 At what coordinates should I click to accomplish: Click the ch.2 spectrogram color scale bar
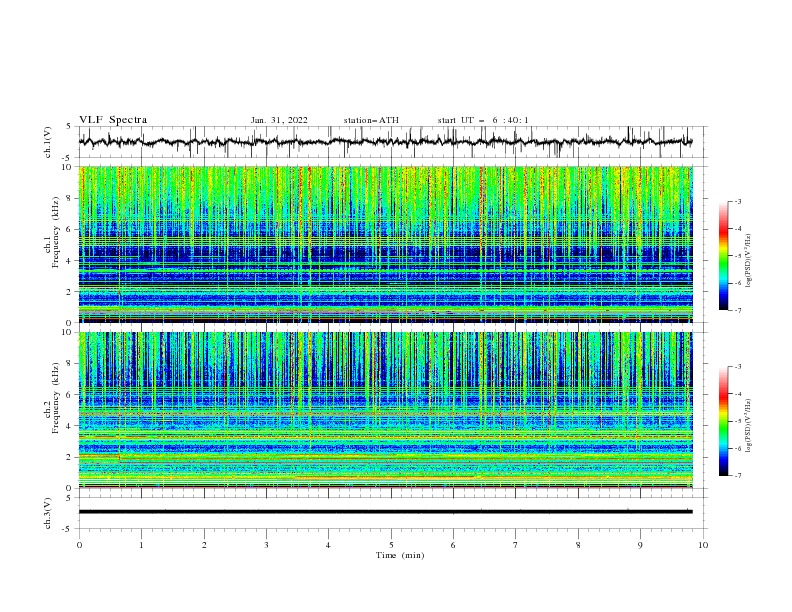[723, 421]
